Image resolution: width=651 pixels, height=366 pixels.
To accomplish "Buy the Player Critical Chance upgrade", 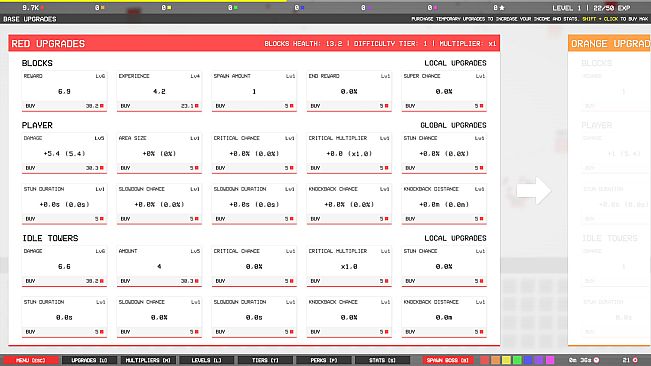I will [x=254, y=168].
